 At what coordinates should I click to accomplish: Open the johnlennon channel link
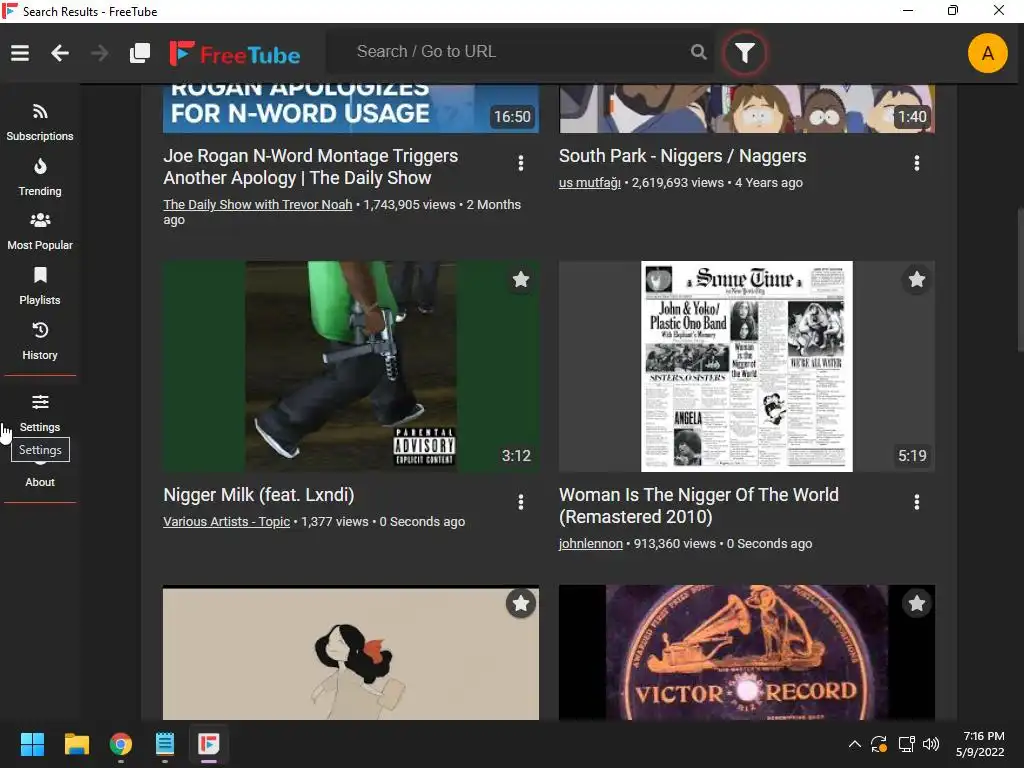pyautogui.click(x=591, y=543)
